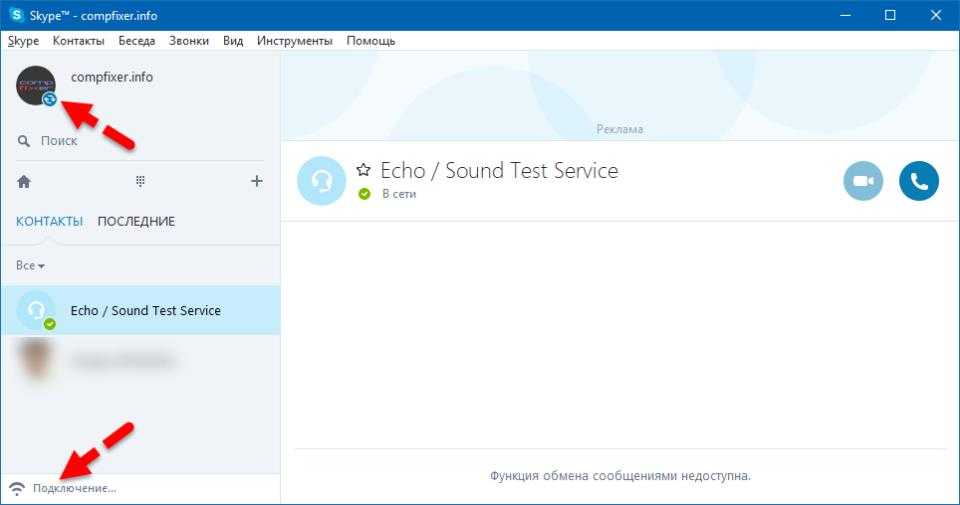Click the messaging unavailable notice text
The image size is (960, 505).
pos(620,476)
